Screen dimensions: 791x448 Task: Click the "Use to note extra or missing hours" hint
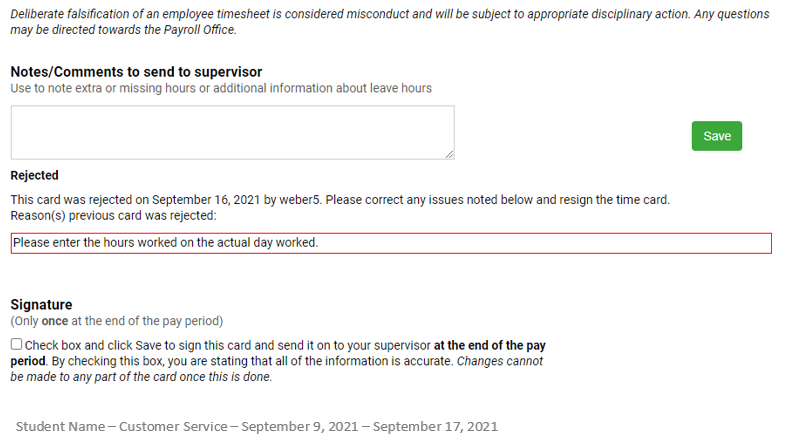221,88
